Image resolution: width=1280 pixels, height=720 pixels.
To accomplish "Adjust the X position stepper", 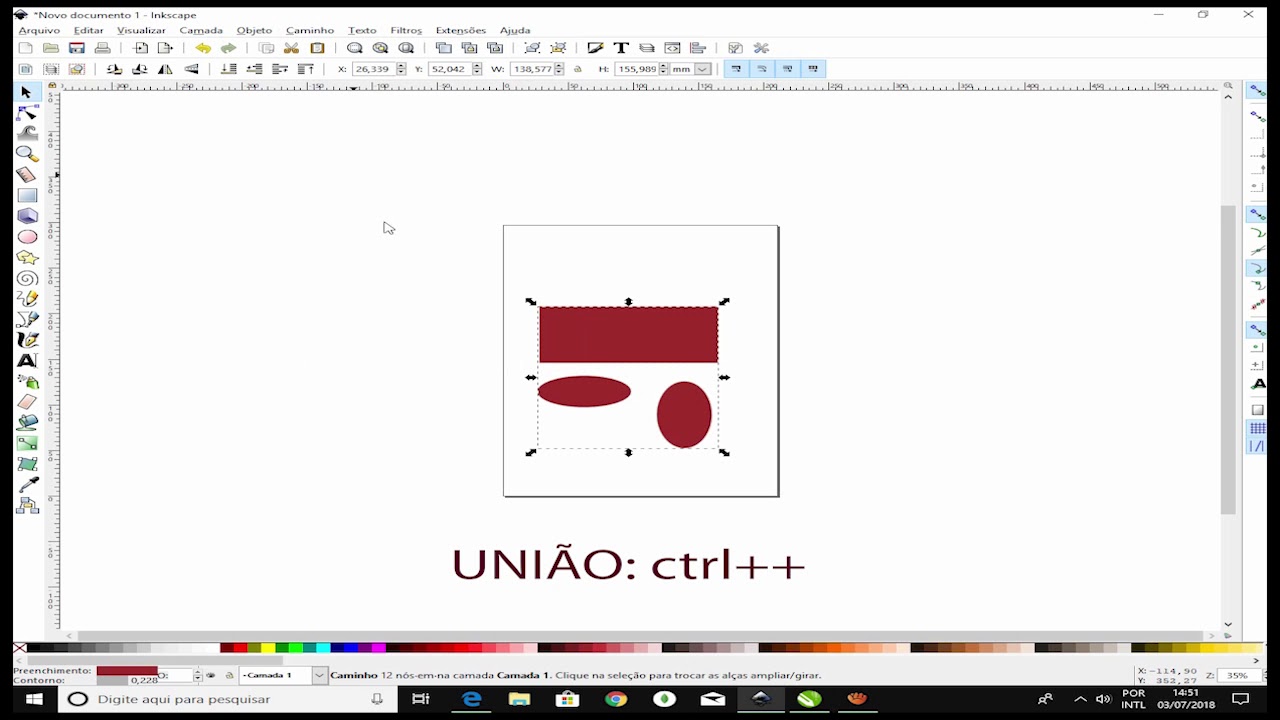I will coord(401,69).
